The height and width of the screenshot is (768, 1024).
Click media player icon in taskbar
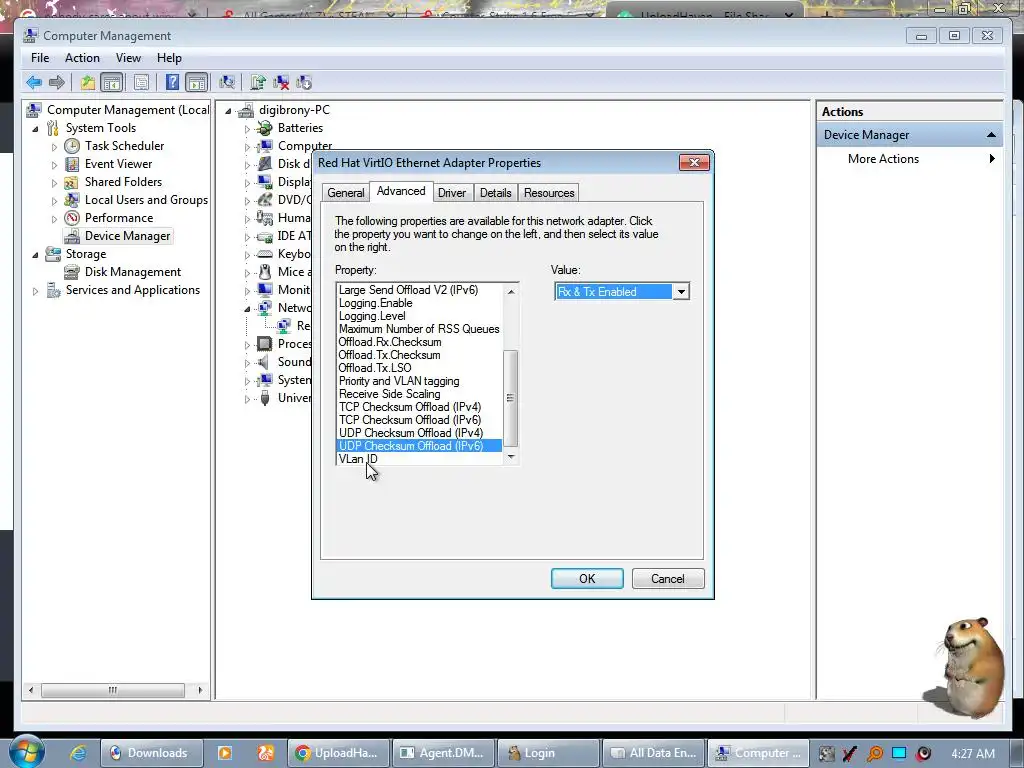[x=225, y=753]
